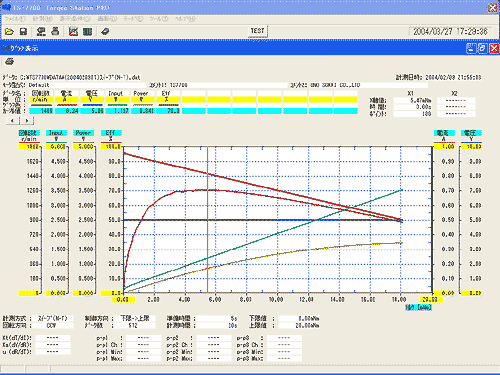Open the table display toolbar icon
The width and height of the screenshot is (500, 375).
(87, 32)
